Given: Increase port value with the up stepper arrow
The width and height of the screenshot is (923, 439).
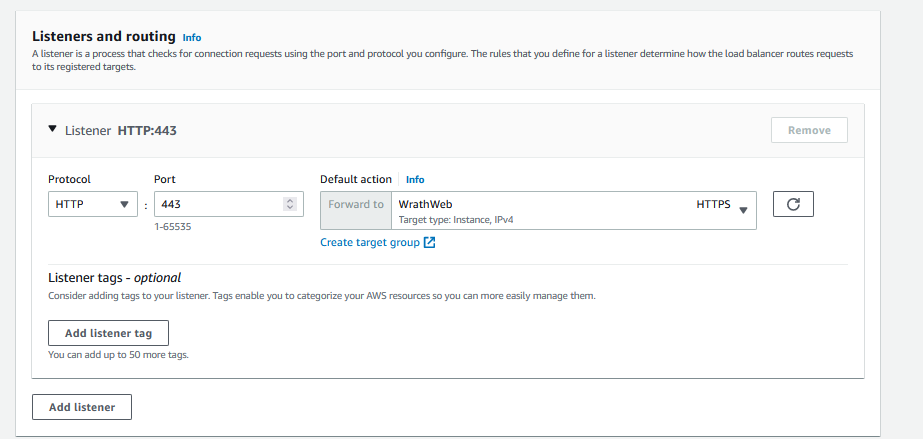Looking at the screenshot, I should [290, 200].
